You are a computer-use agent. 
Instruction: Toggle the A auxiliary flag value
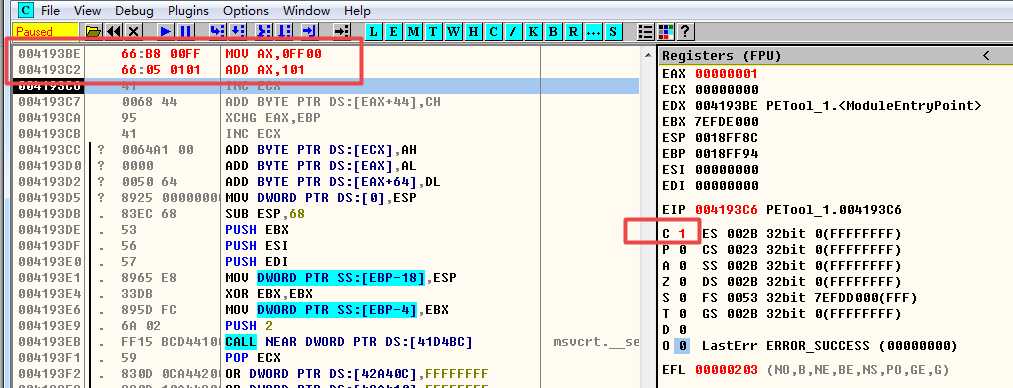(682, 265)
